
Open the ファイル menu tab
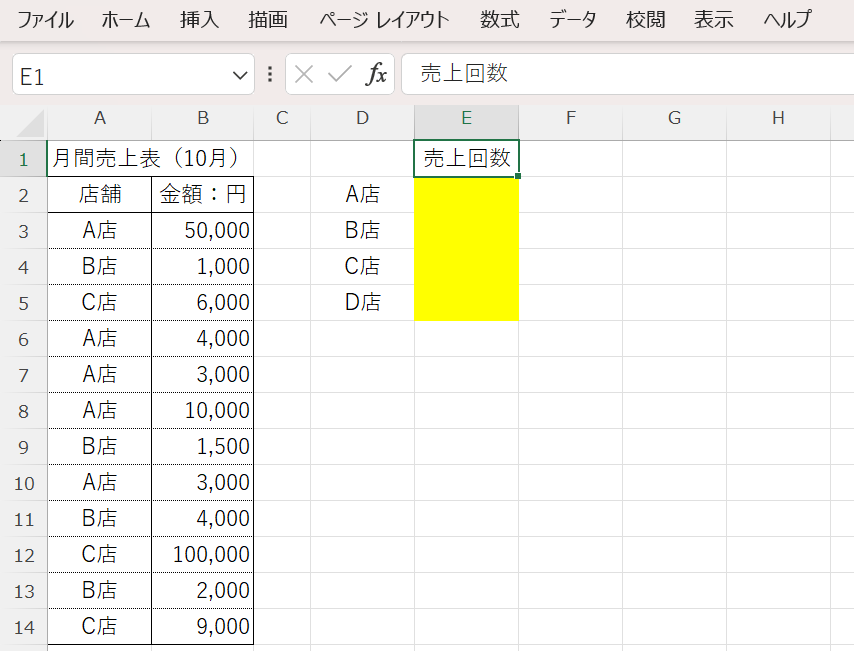click(45, 20)
